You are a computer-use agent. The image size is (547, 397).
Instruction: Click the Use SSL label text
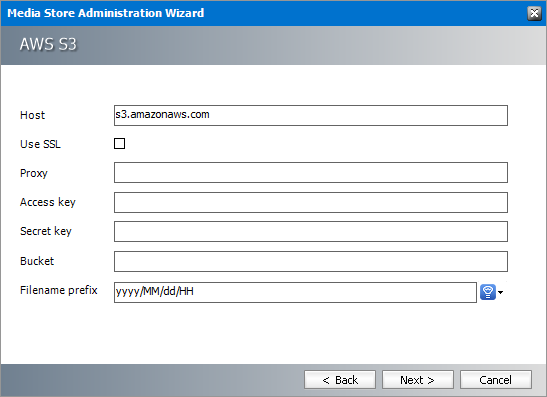pos(40,144)
